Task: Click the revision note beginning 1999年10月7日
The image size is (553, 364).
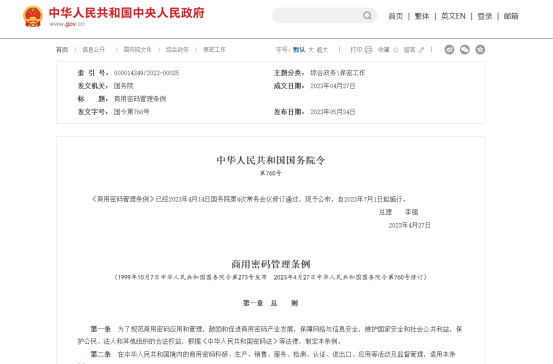Action: 271,277
